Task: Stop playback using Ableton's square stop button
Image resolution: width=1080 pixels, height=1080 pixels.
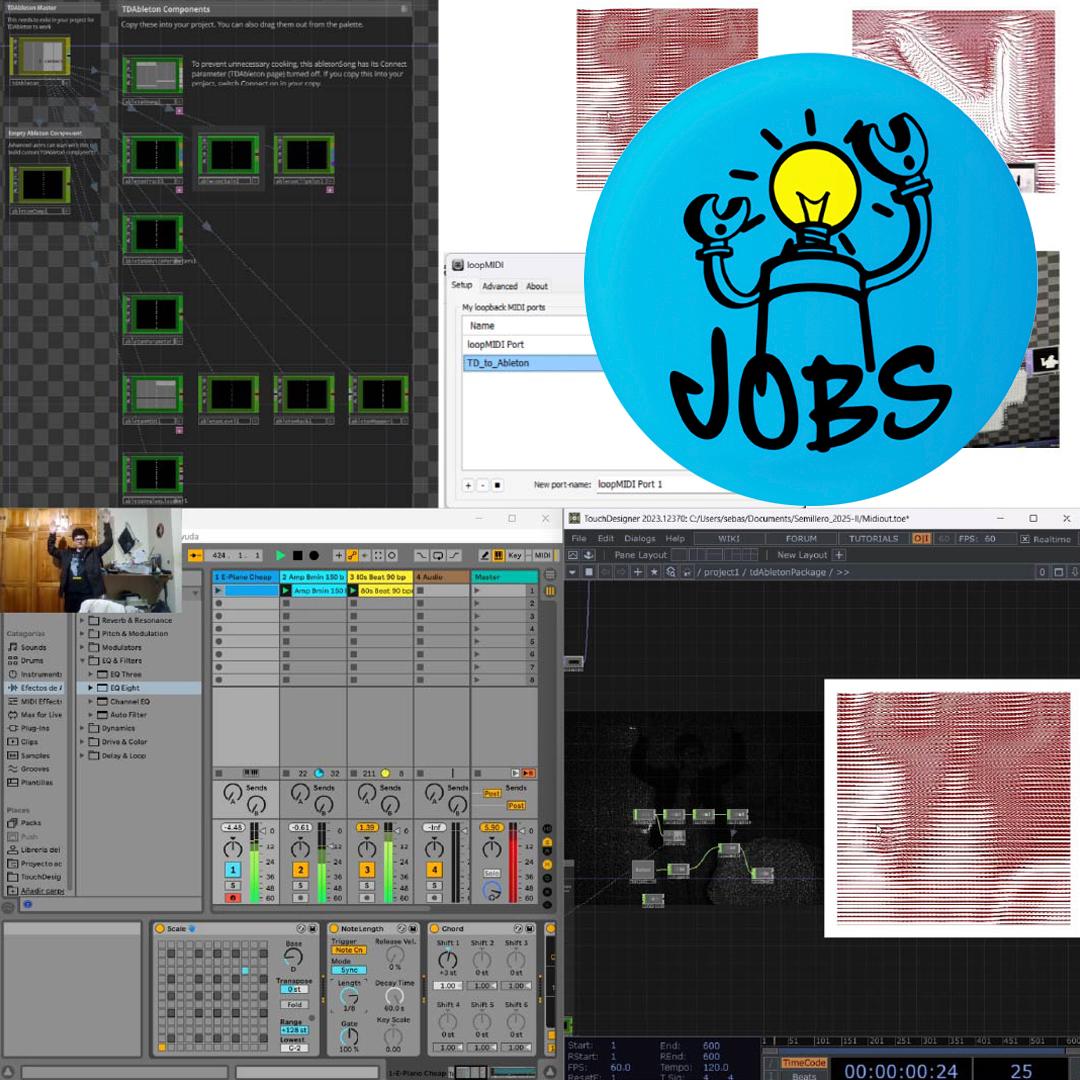Action: click(298, 555)
